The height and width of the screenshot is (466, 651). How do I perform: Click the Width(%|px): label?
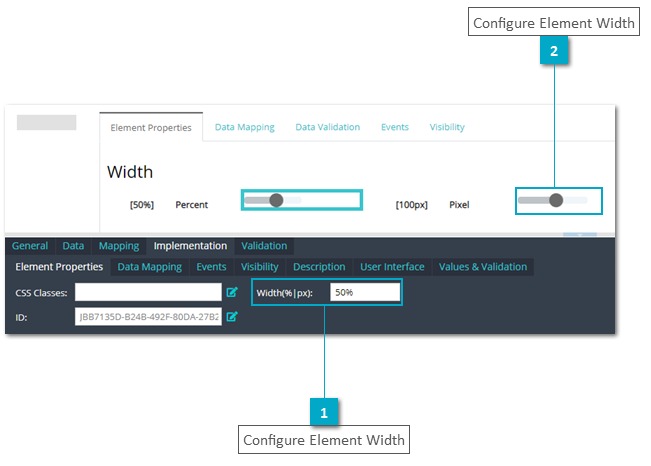coord(284,293)
